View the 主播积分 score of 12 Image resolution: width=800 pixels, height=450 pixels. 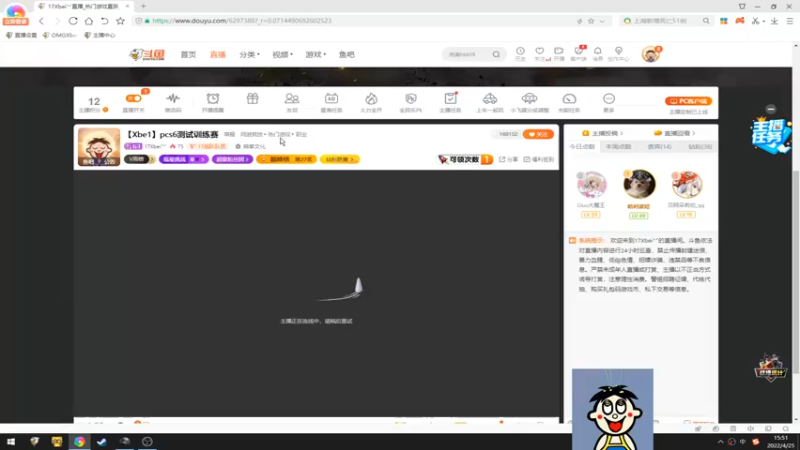pos(94,102)
